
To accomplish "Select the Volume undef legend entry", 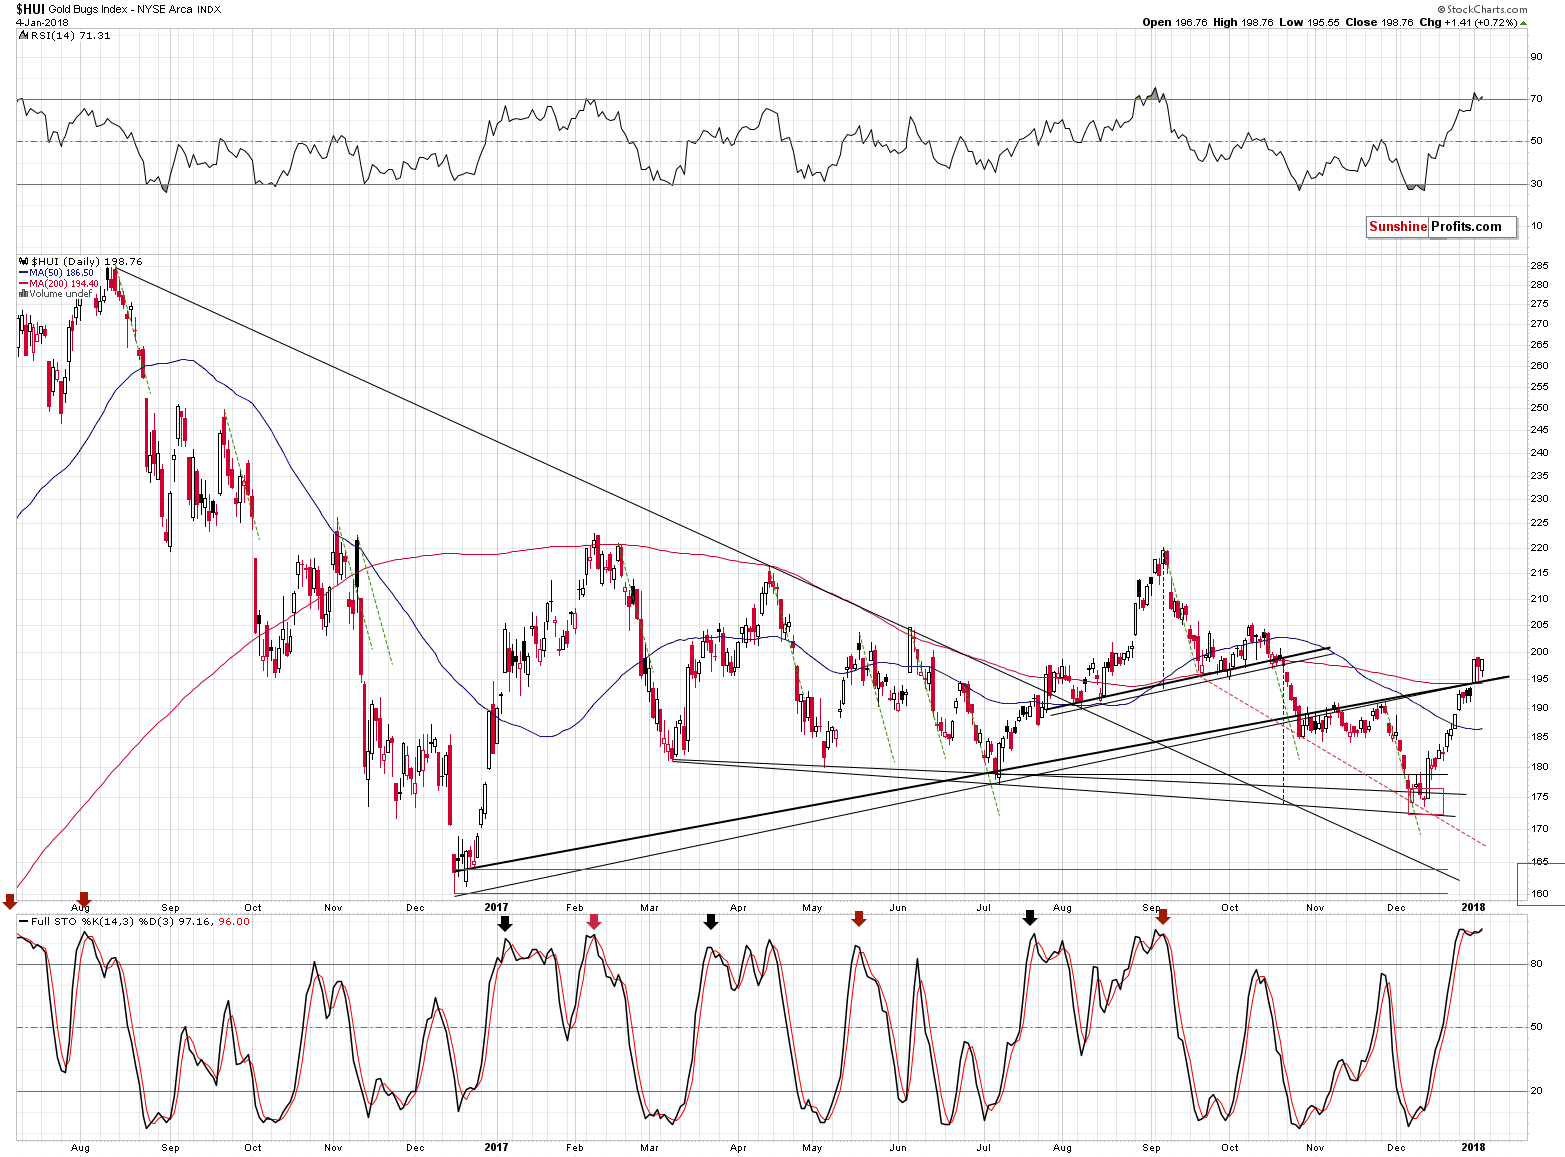I will [x=57, y=294].
